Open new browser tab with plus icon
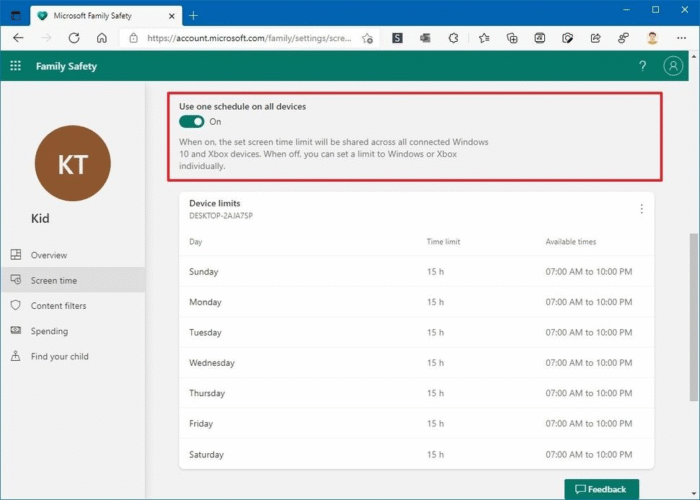Image resolution: width=700 pixels, height=500 pixels. click(x=194, y=15)
